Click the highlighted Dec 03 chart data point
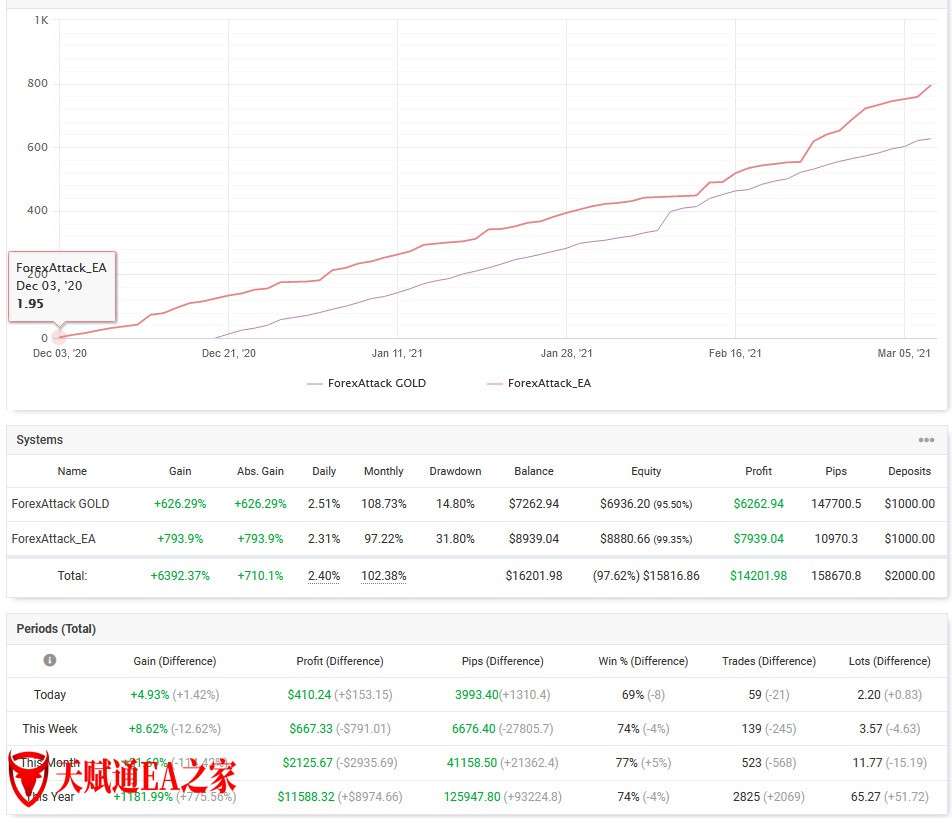 click(58, 337)
